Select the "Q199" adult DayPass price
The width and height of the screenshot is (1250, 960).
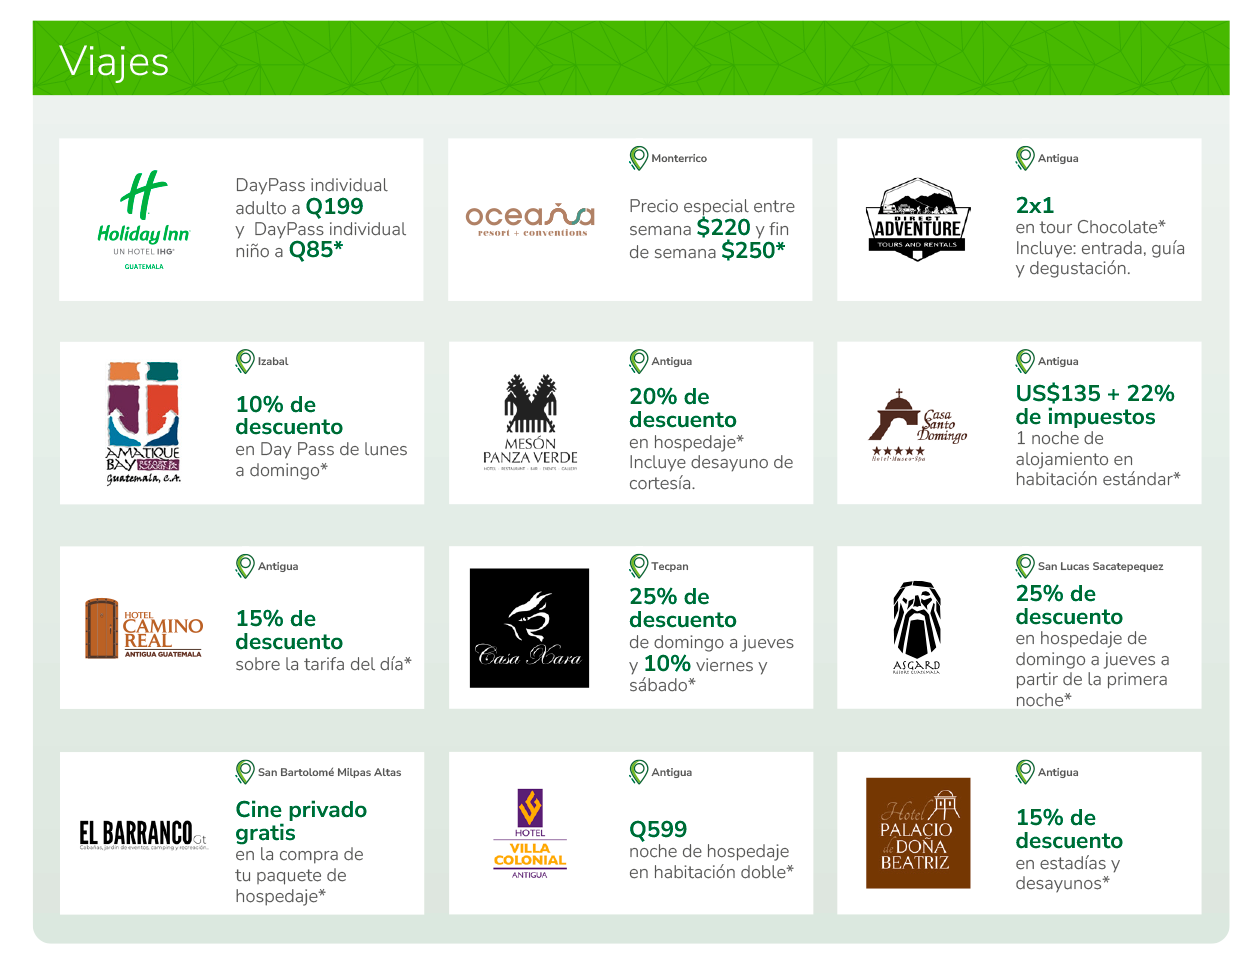[335, 207]
